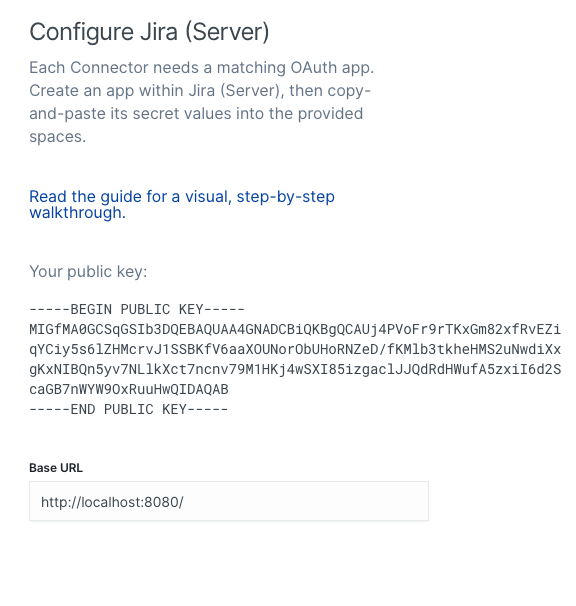Click the Base URL field label
576x606 pixels.
tap(56, 468)
